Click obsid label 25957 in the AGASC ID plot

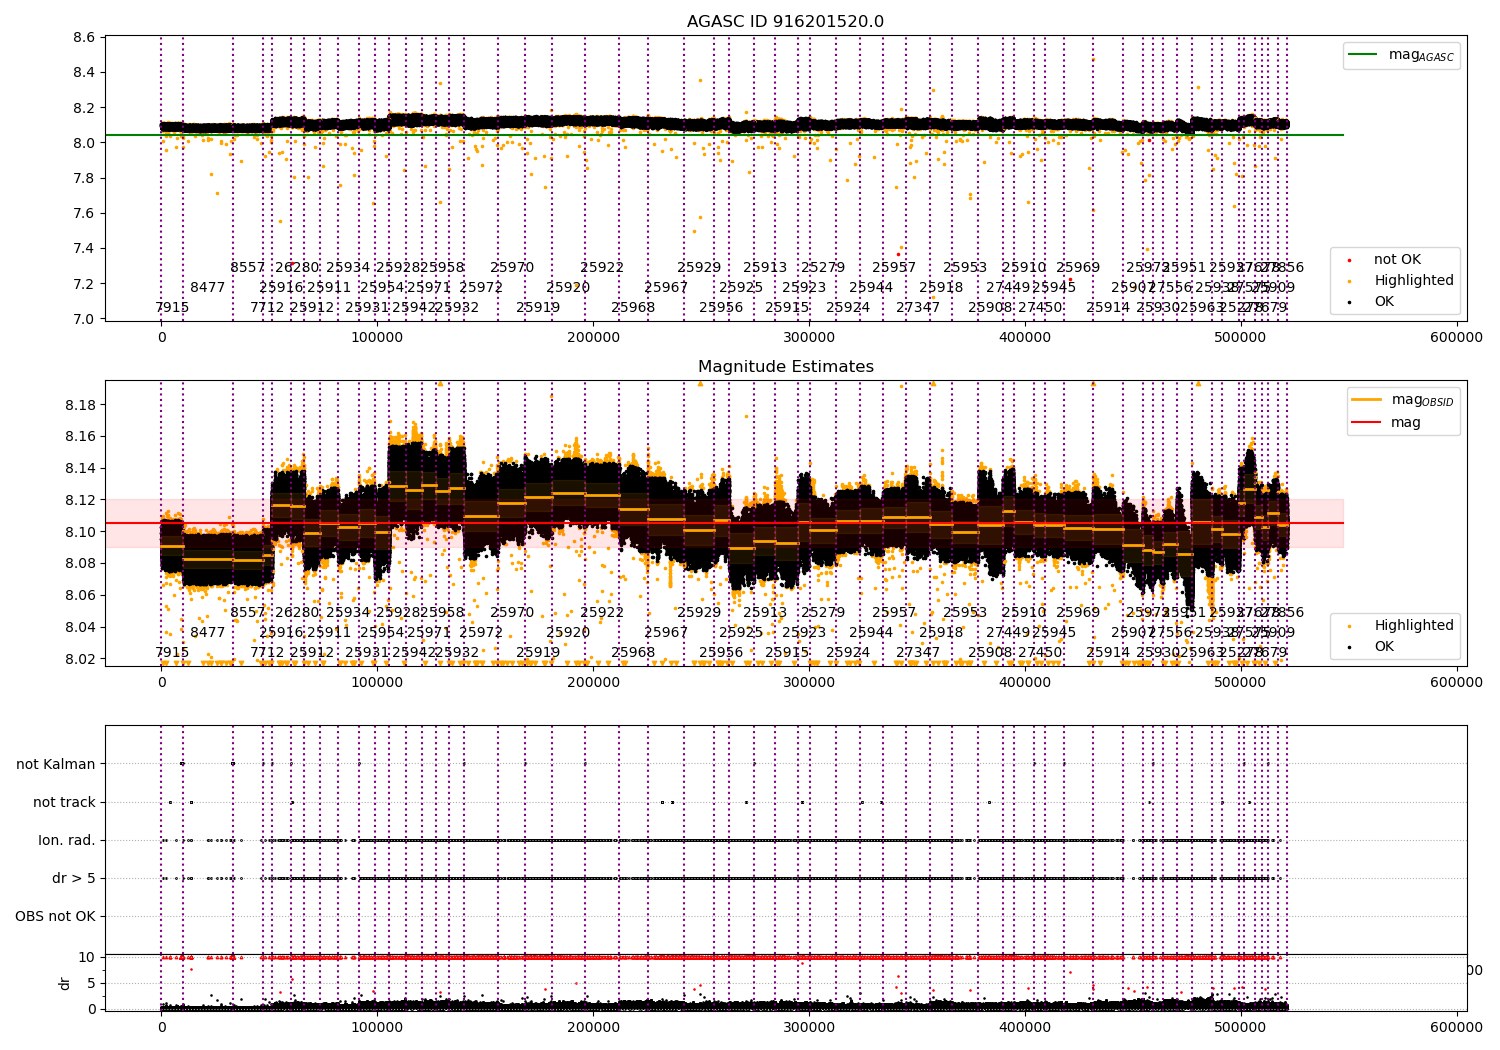(894, 268)
